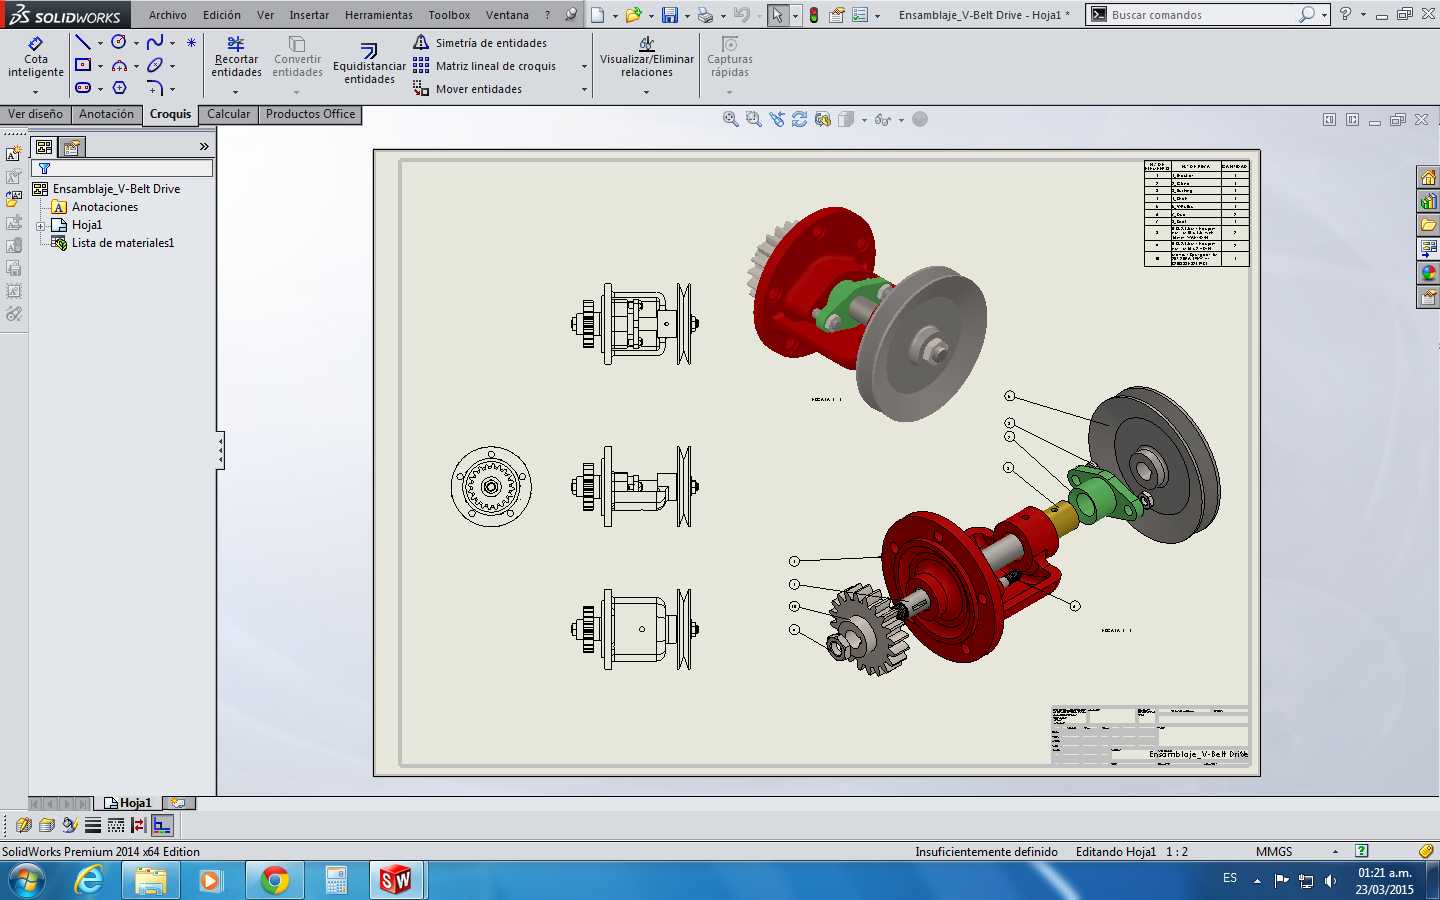Viewport: 1440px width, 900px height.
Task: Open dropdown below Visualizar/Eliminar relaciones
Action: 646,92
